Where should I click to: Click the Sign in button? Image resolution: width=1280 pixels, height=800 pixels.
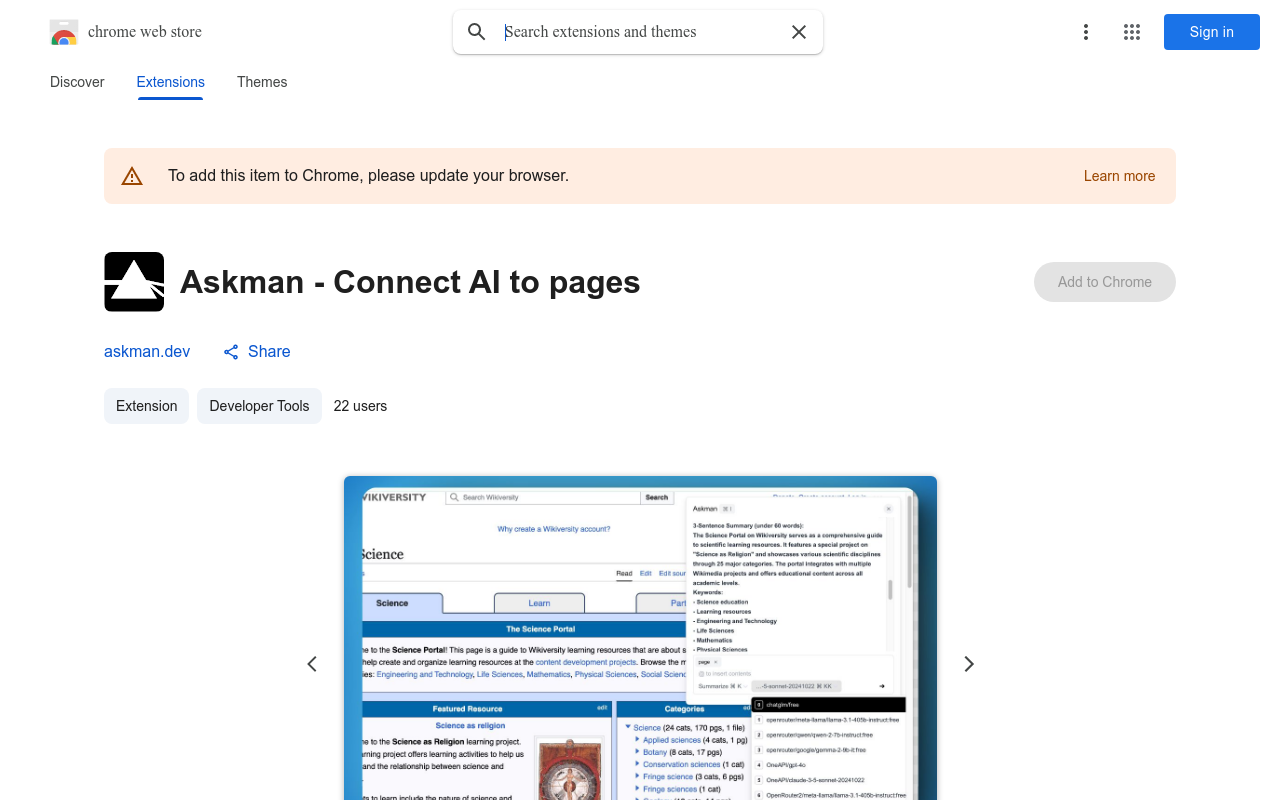pyautogui.click(x=1212, y=32)
